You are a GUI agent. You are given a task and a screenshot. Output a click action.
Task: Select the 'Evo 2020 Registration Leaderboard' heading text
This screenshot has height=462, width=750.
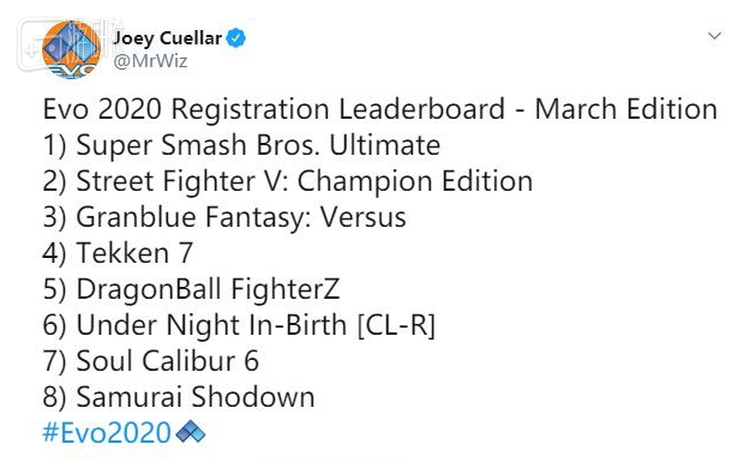pyautogui.click(x=274, y=109)
